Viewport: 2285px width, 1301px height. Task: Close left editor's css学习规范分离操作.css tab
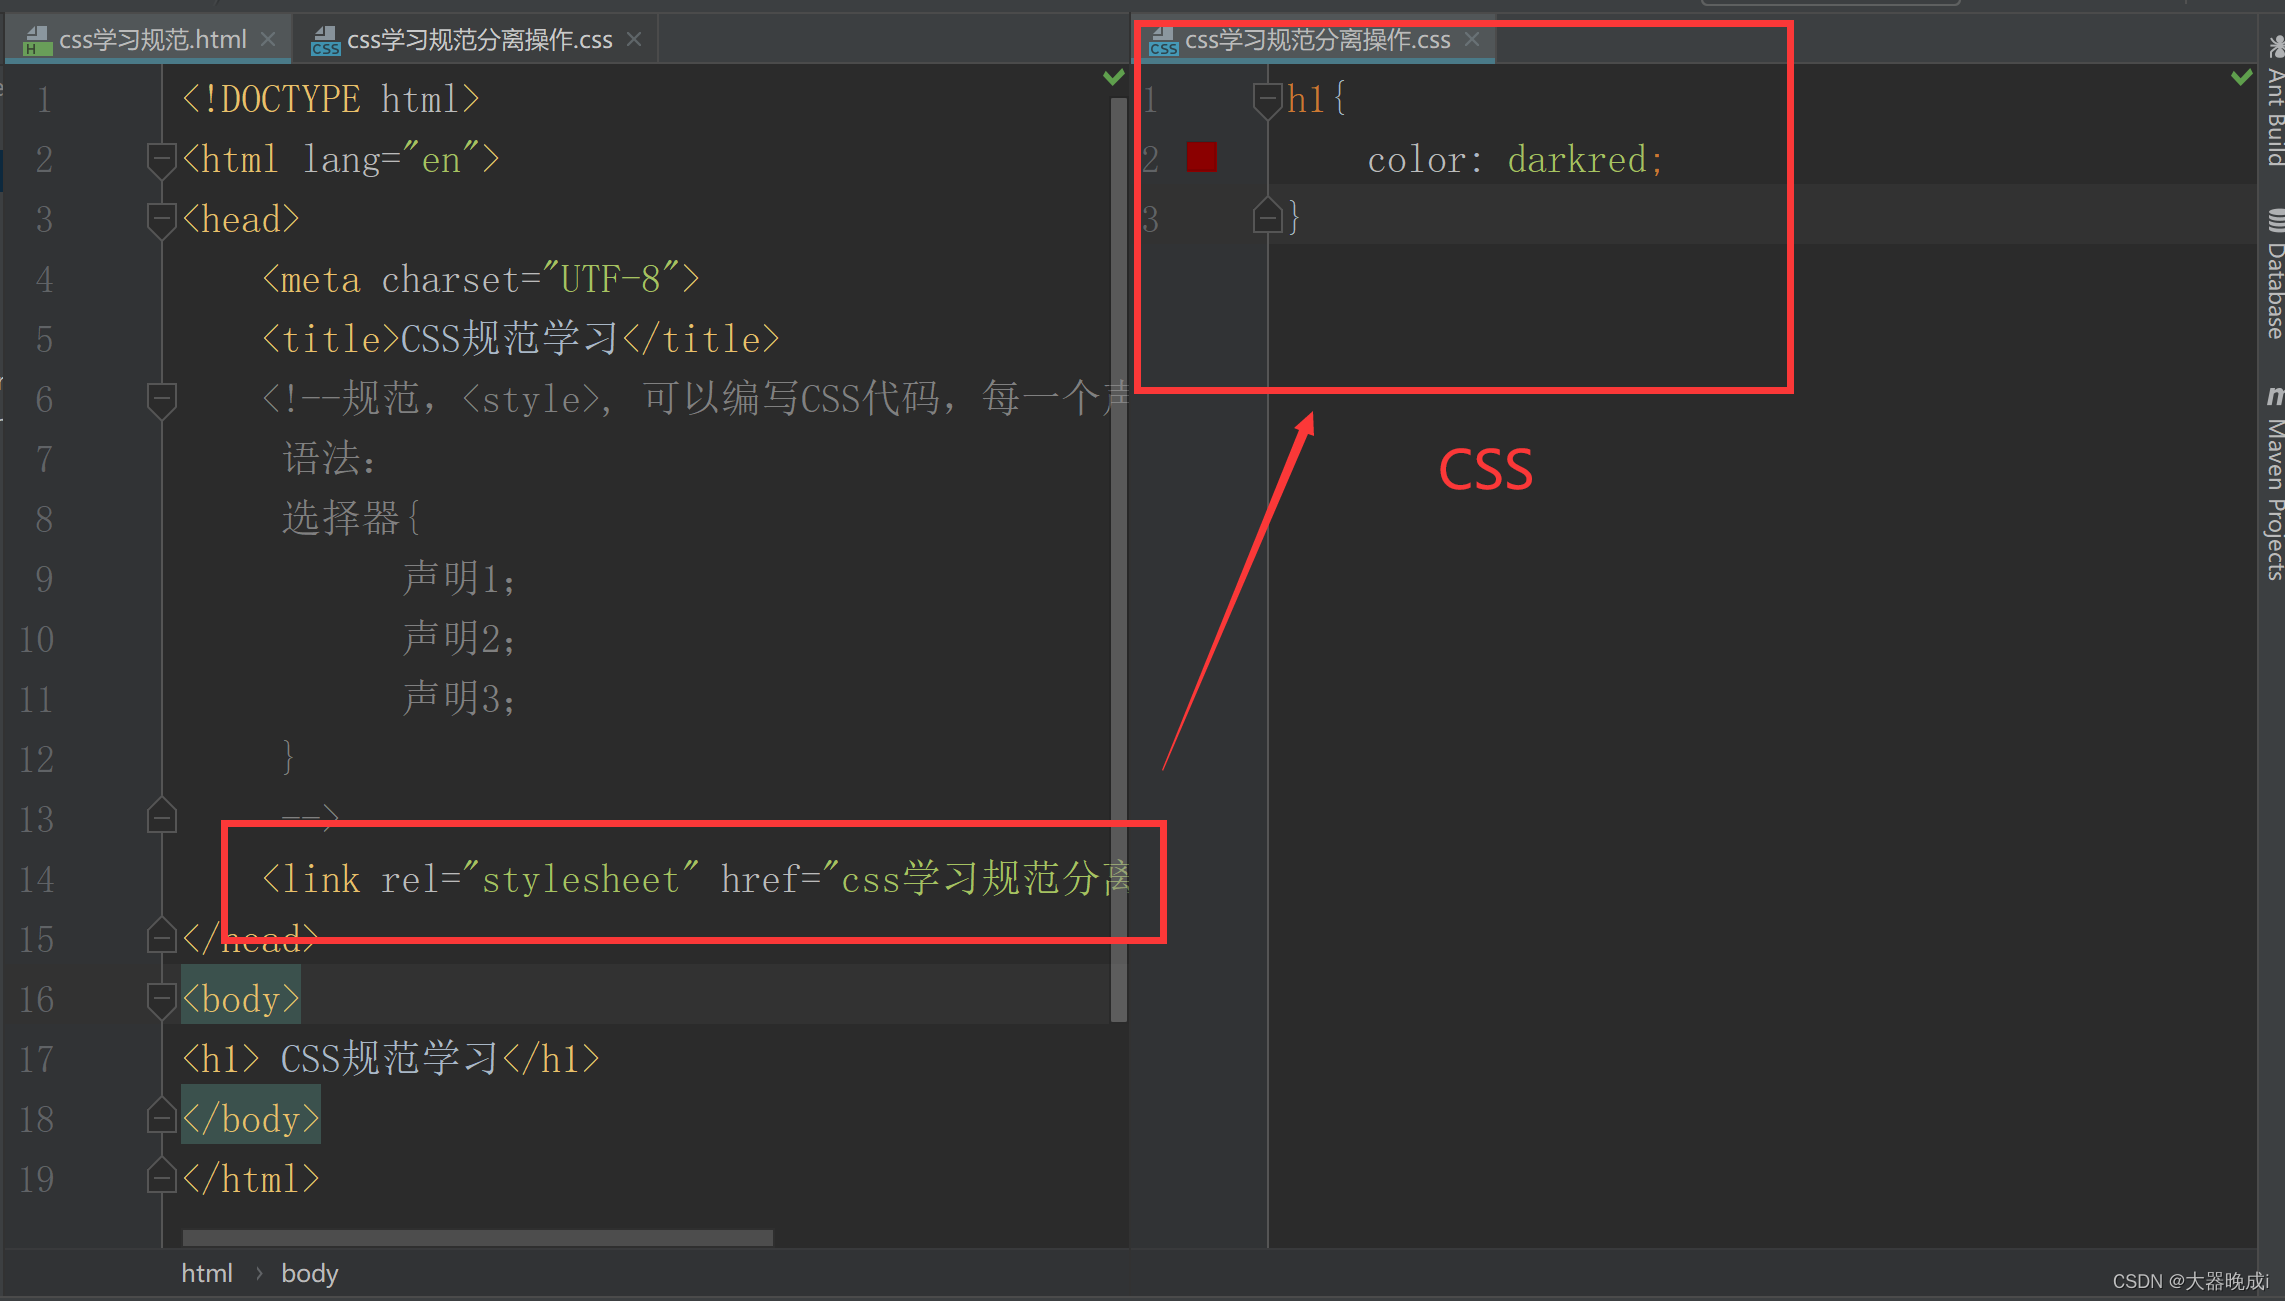click(x=634, y=39)
